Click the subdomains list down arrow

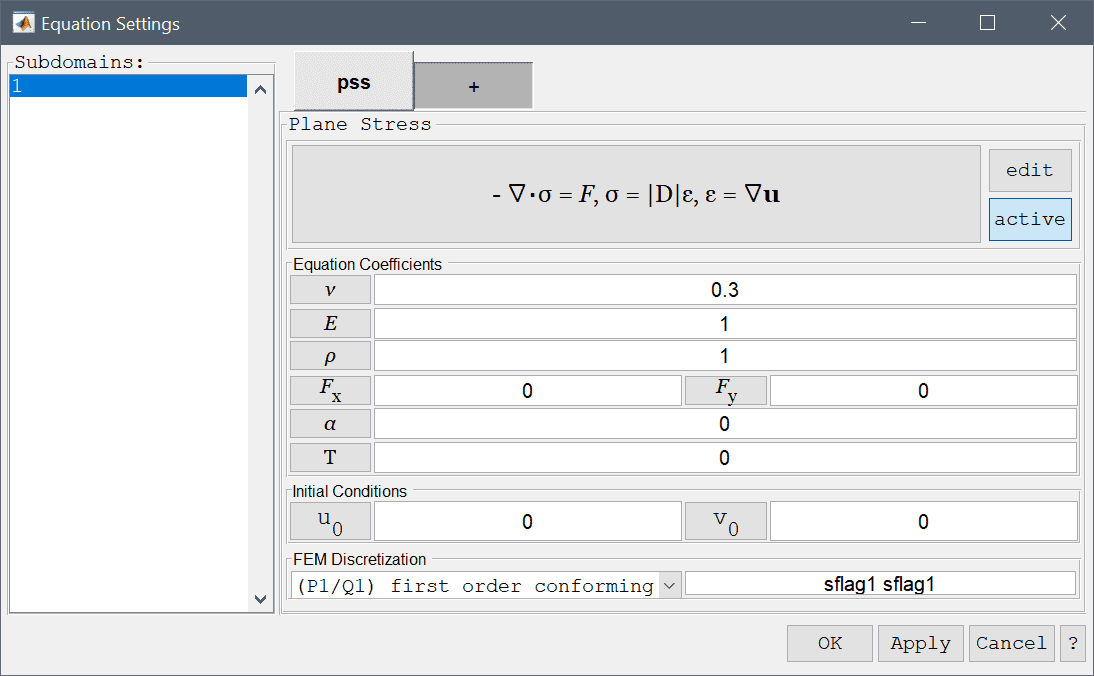point(260,599)
